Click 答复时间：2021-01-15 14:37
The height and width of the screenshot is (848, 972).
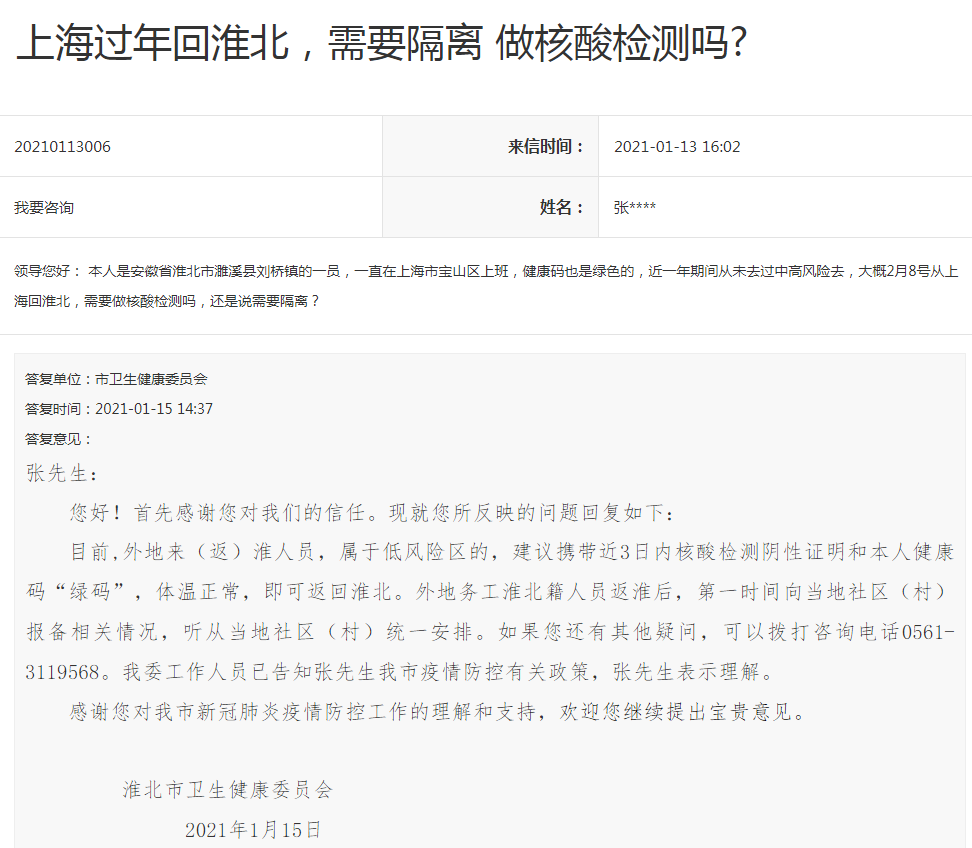(118, 409)
